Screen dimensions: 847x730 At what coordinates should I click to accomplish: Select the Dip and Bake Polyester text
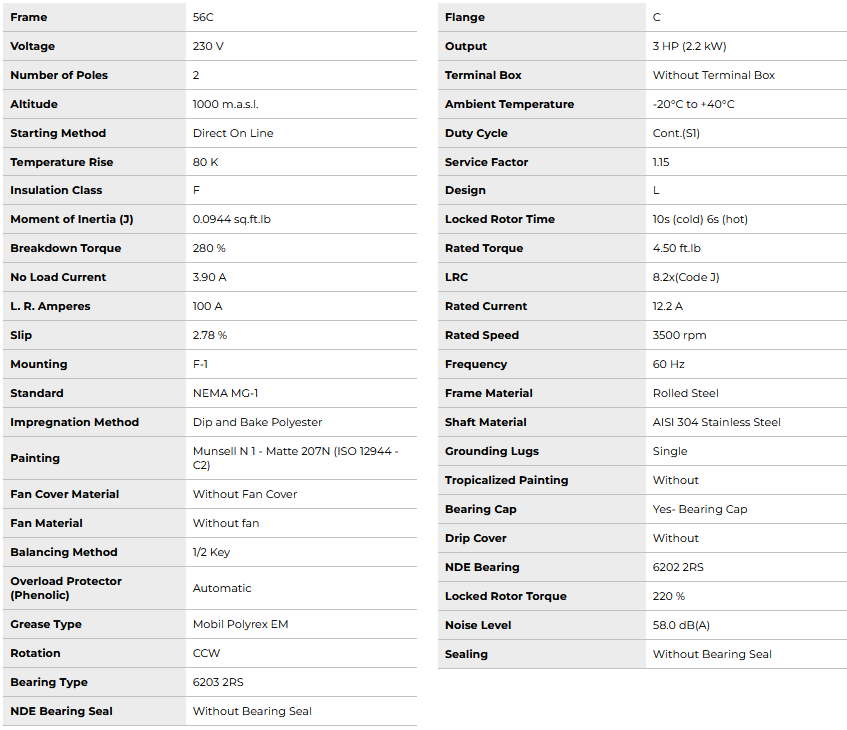tap(257, 422)
